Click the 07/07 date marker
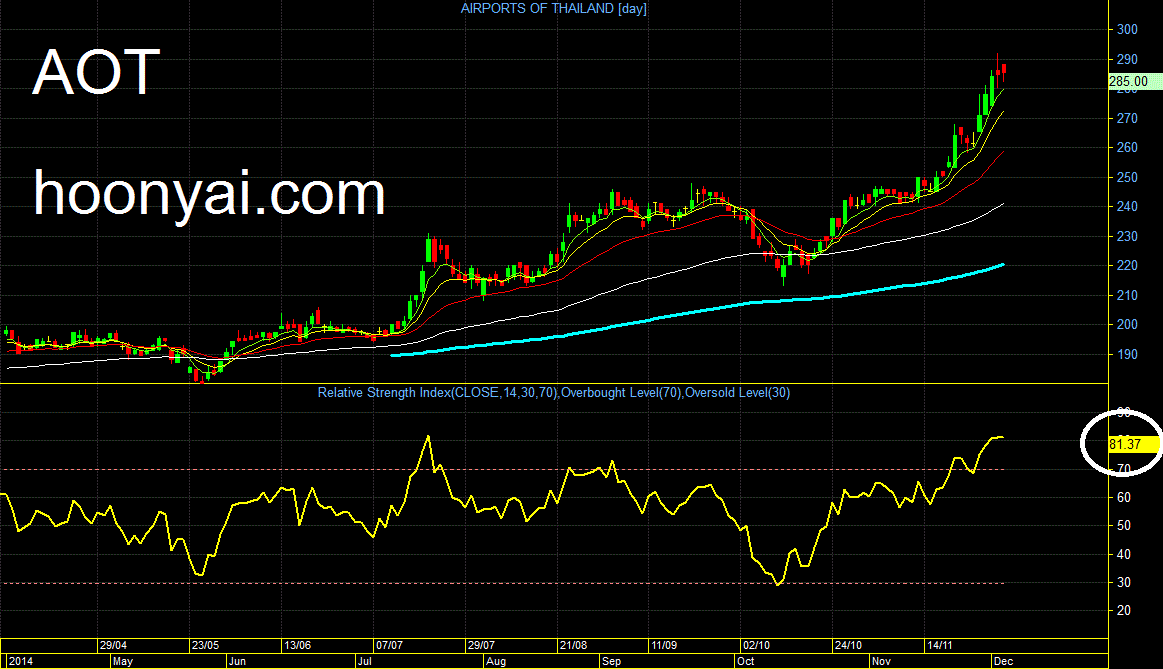 click(x=389, y=645)
